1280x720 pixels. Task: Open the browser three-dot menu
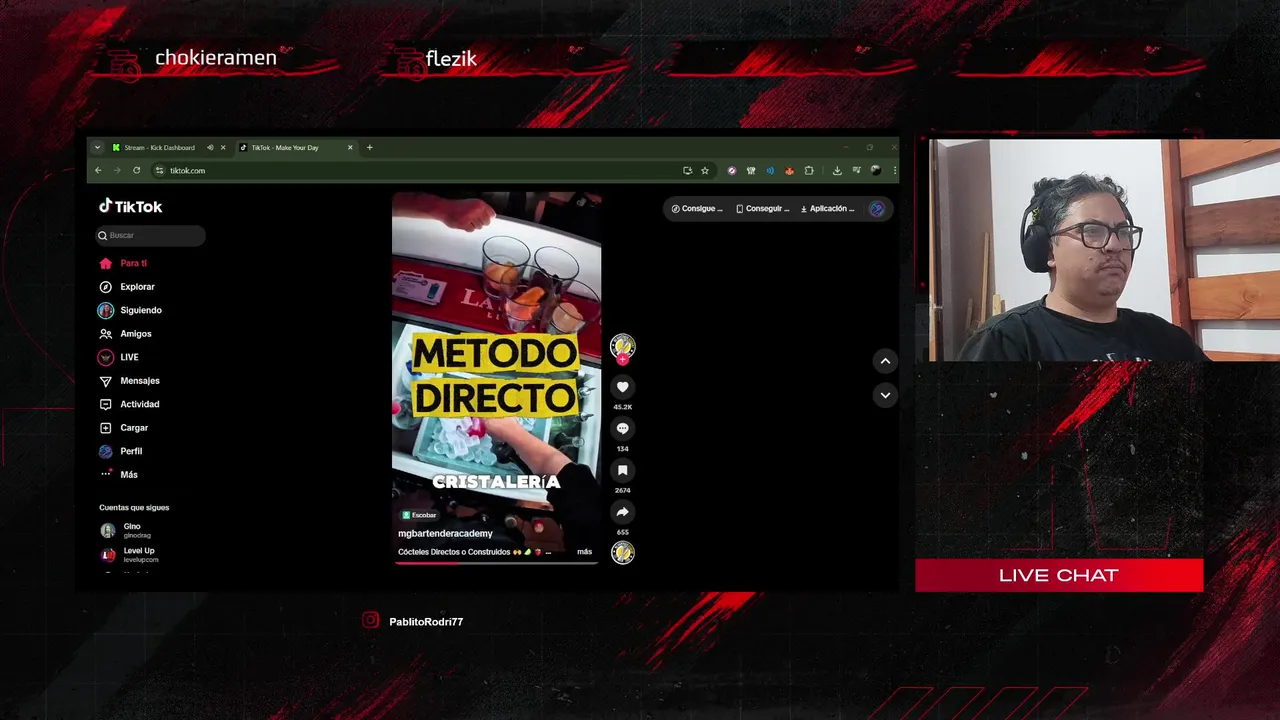[x=894, y=171]
